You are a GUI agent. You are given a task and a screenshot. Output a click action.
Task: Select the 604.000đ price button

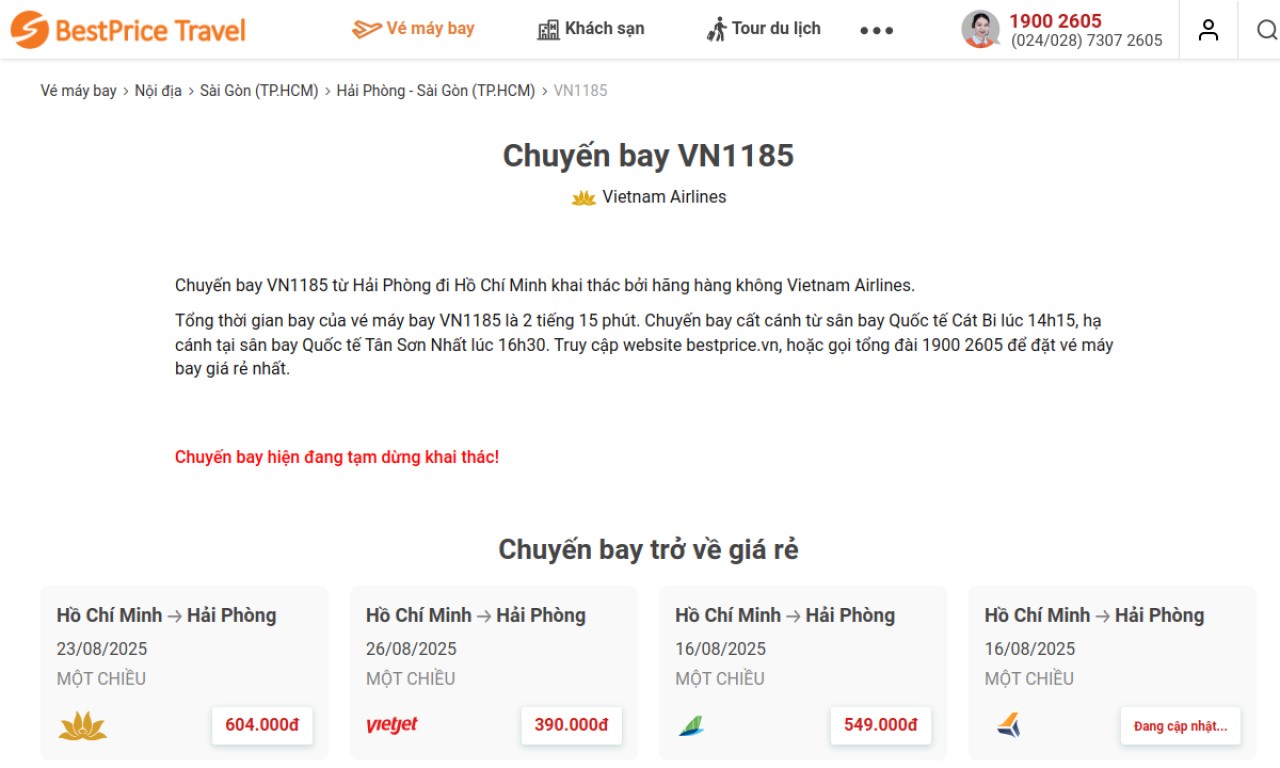[x=262, y=725]
